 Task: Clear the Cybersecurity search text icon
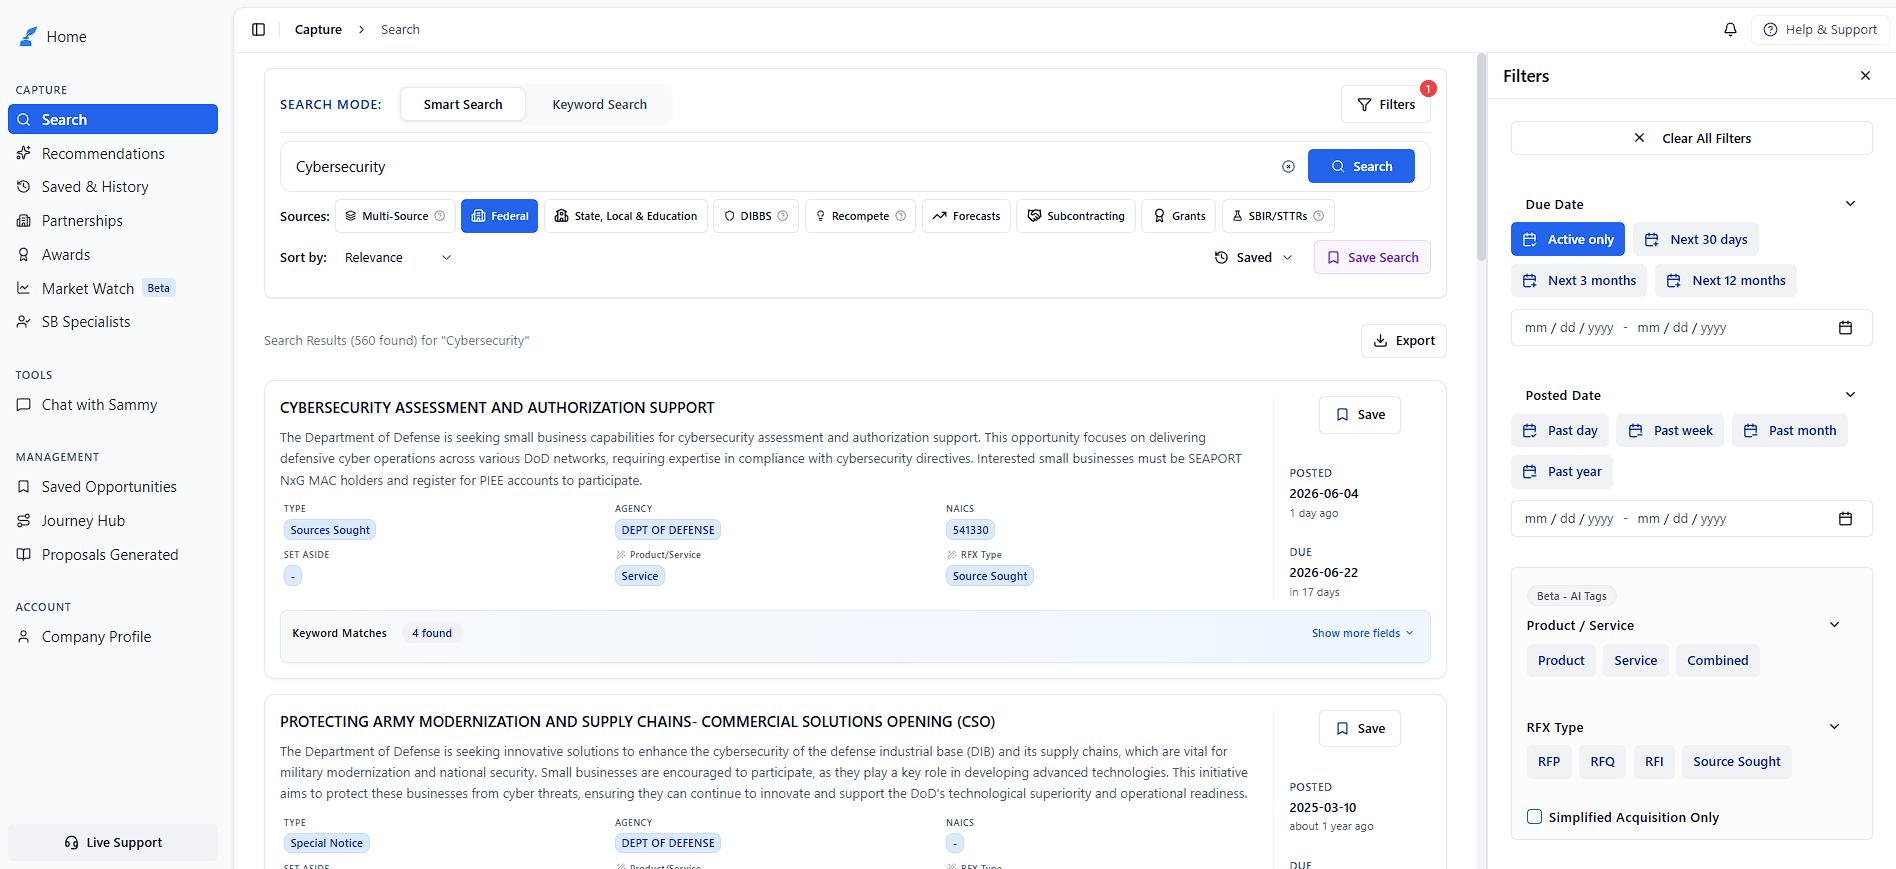1288,167
